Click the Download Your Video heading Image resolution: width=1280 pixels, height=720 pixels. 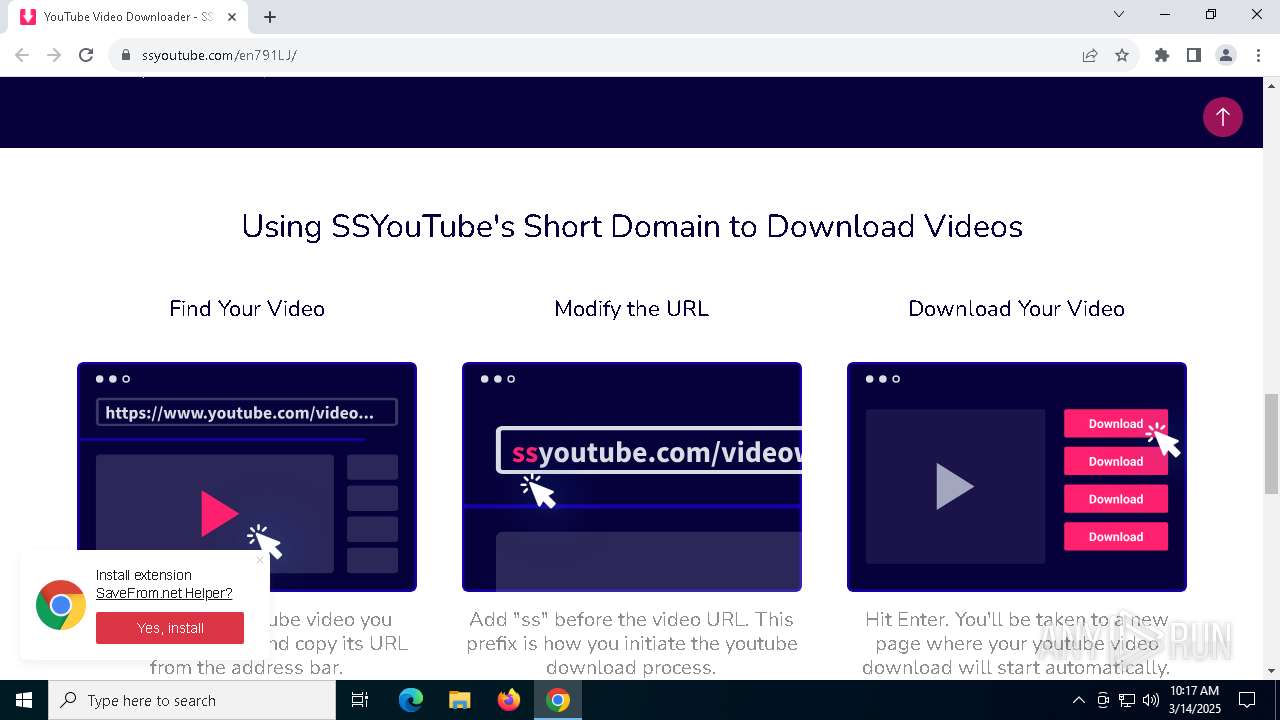pyautogui.click(x=1017, y=308)
